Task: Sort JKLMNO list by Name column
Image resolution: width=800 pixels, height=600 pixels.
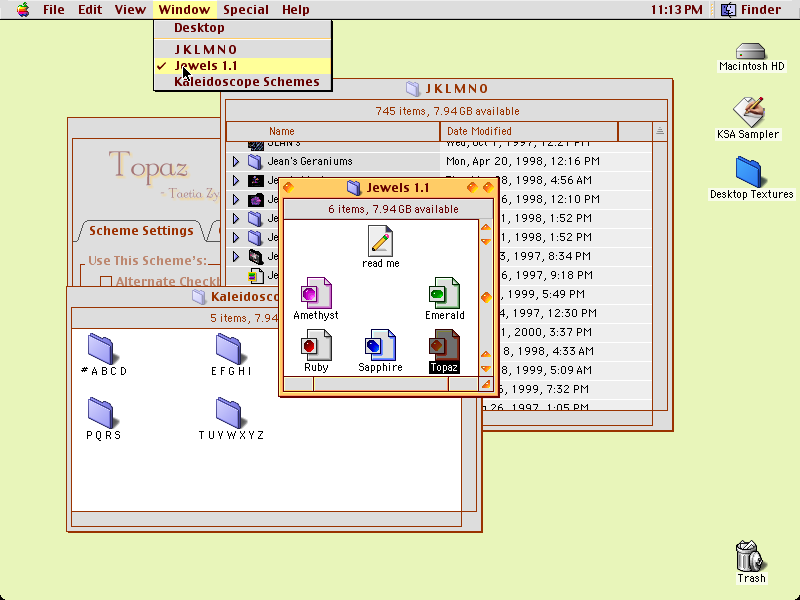Action: pos(333,131)
